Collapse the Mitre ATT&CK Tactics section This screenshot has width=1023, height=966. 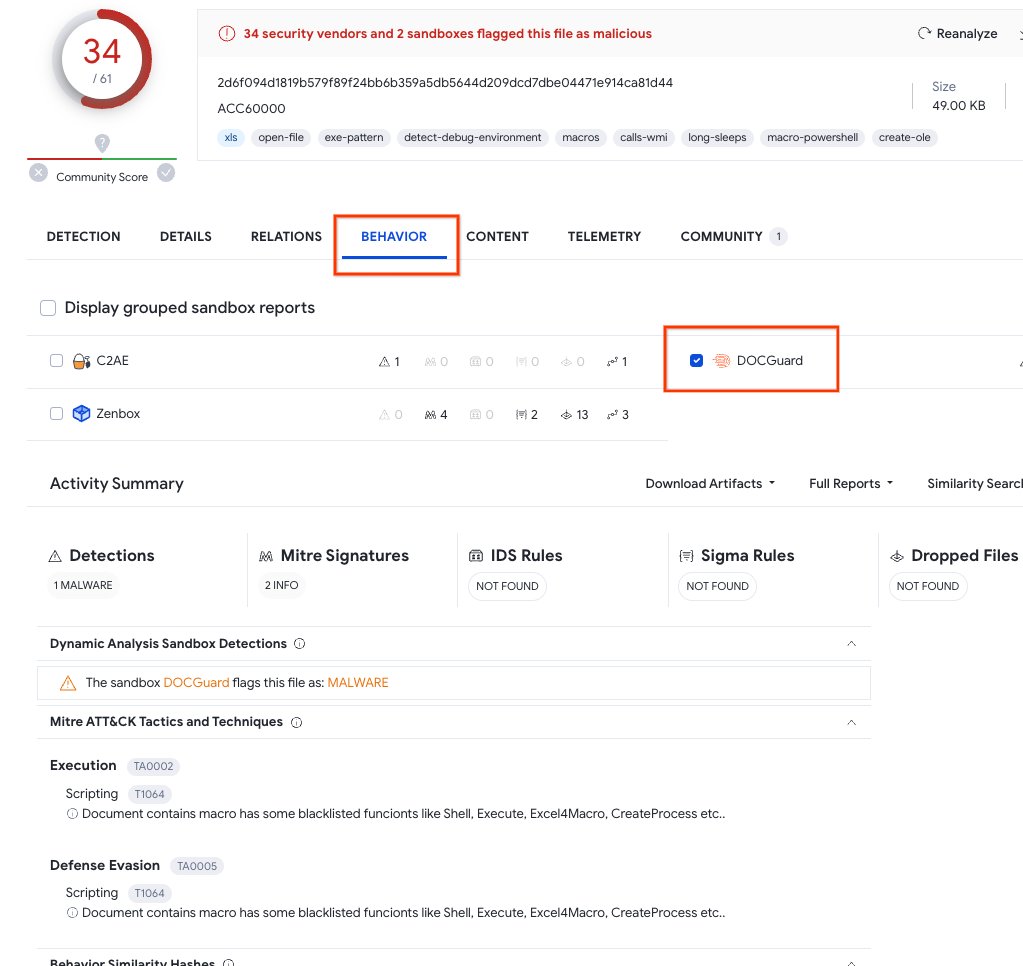[x=851, y=721]
